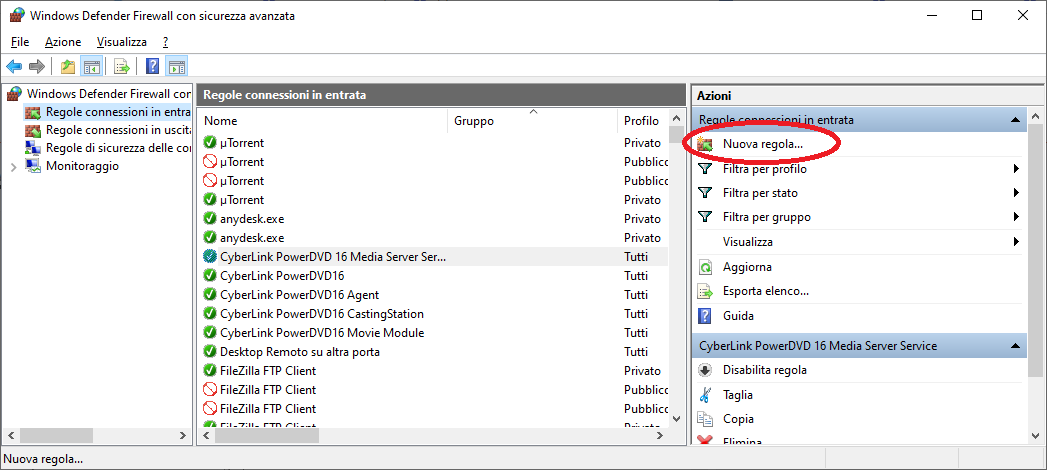
Task: Click the rules list vertical scrollbar up arrow
Action: point(675,117)
